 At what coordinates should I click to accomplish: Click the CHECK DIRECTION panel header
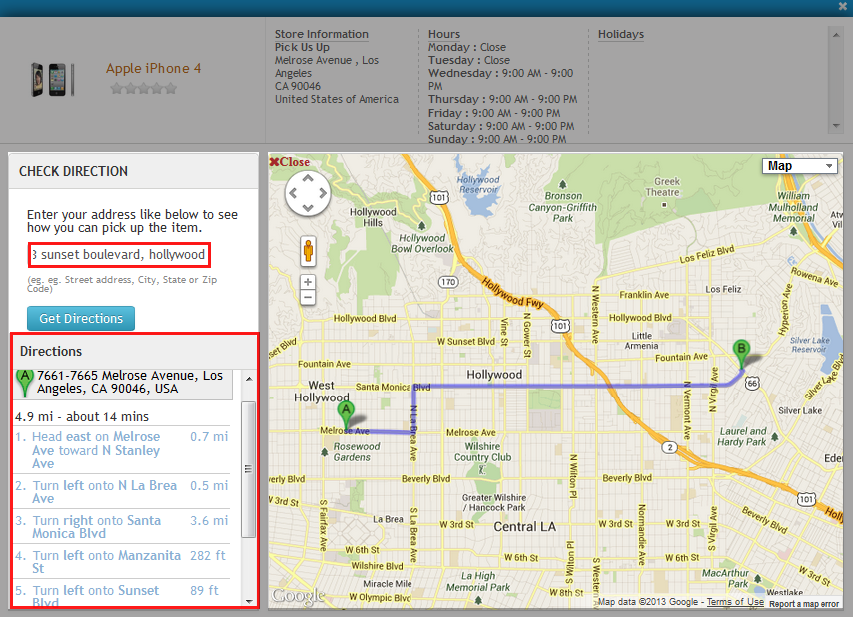[133, 171]
